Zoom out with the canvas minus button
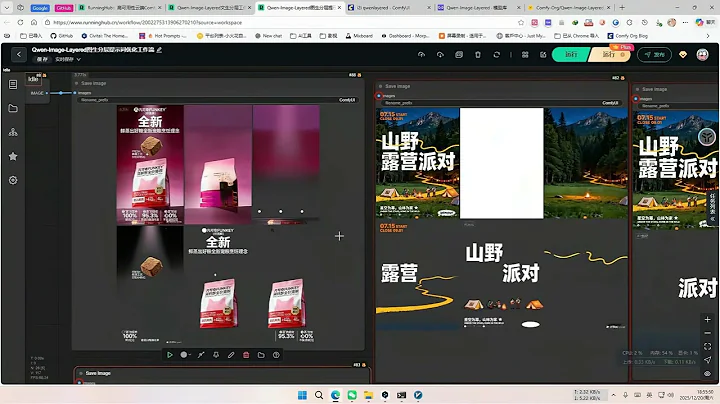 tap(707, 333)
